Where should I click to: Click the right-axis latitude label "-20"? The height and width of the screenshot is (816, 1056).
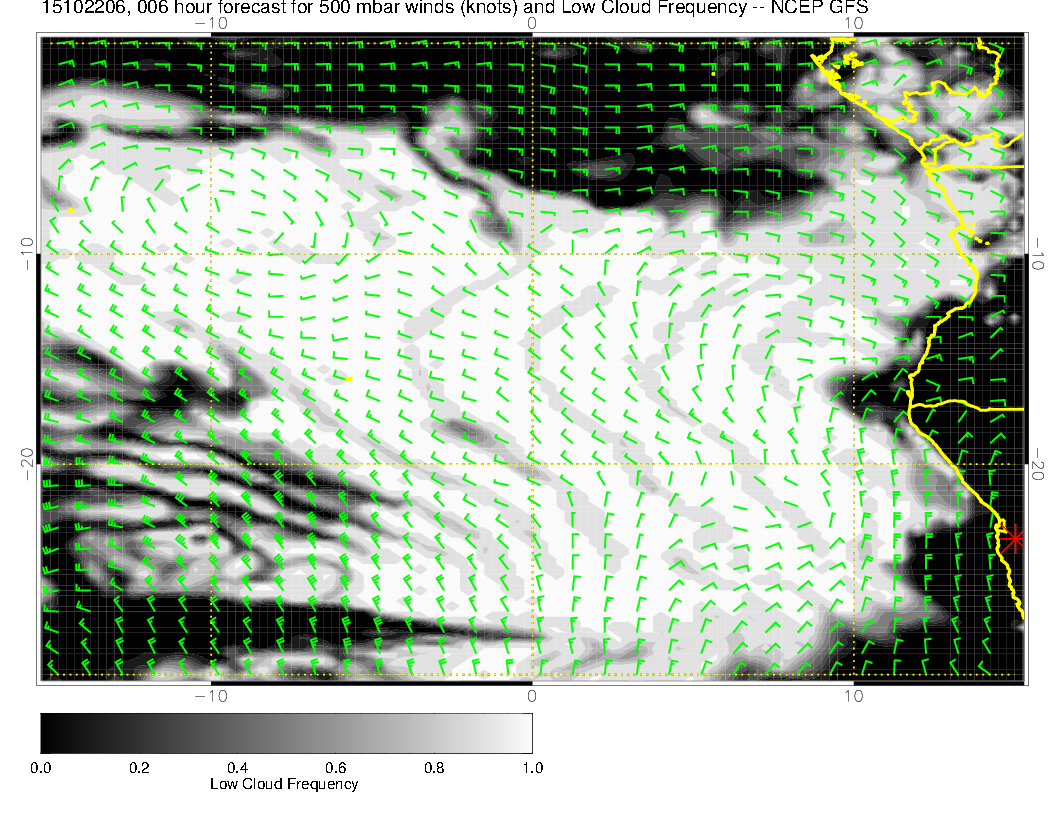[x=1038, y=464]
